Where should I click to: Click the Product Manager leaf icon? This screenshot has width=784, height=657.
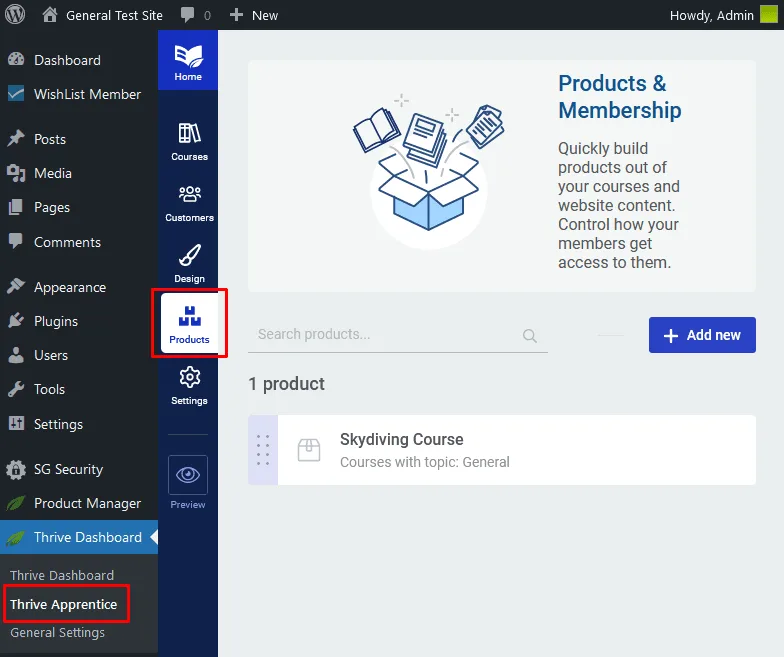pos(16,503)
